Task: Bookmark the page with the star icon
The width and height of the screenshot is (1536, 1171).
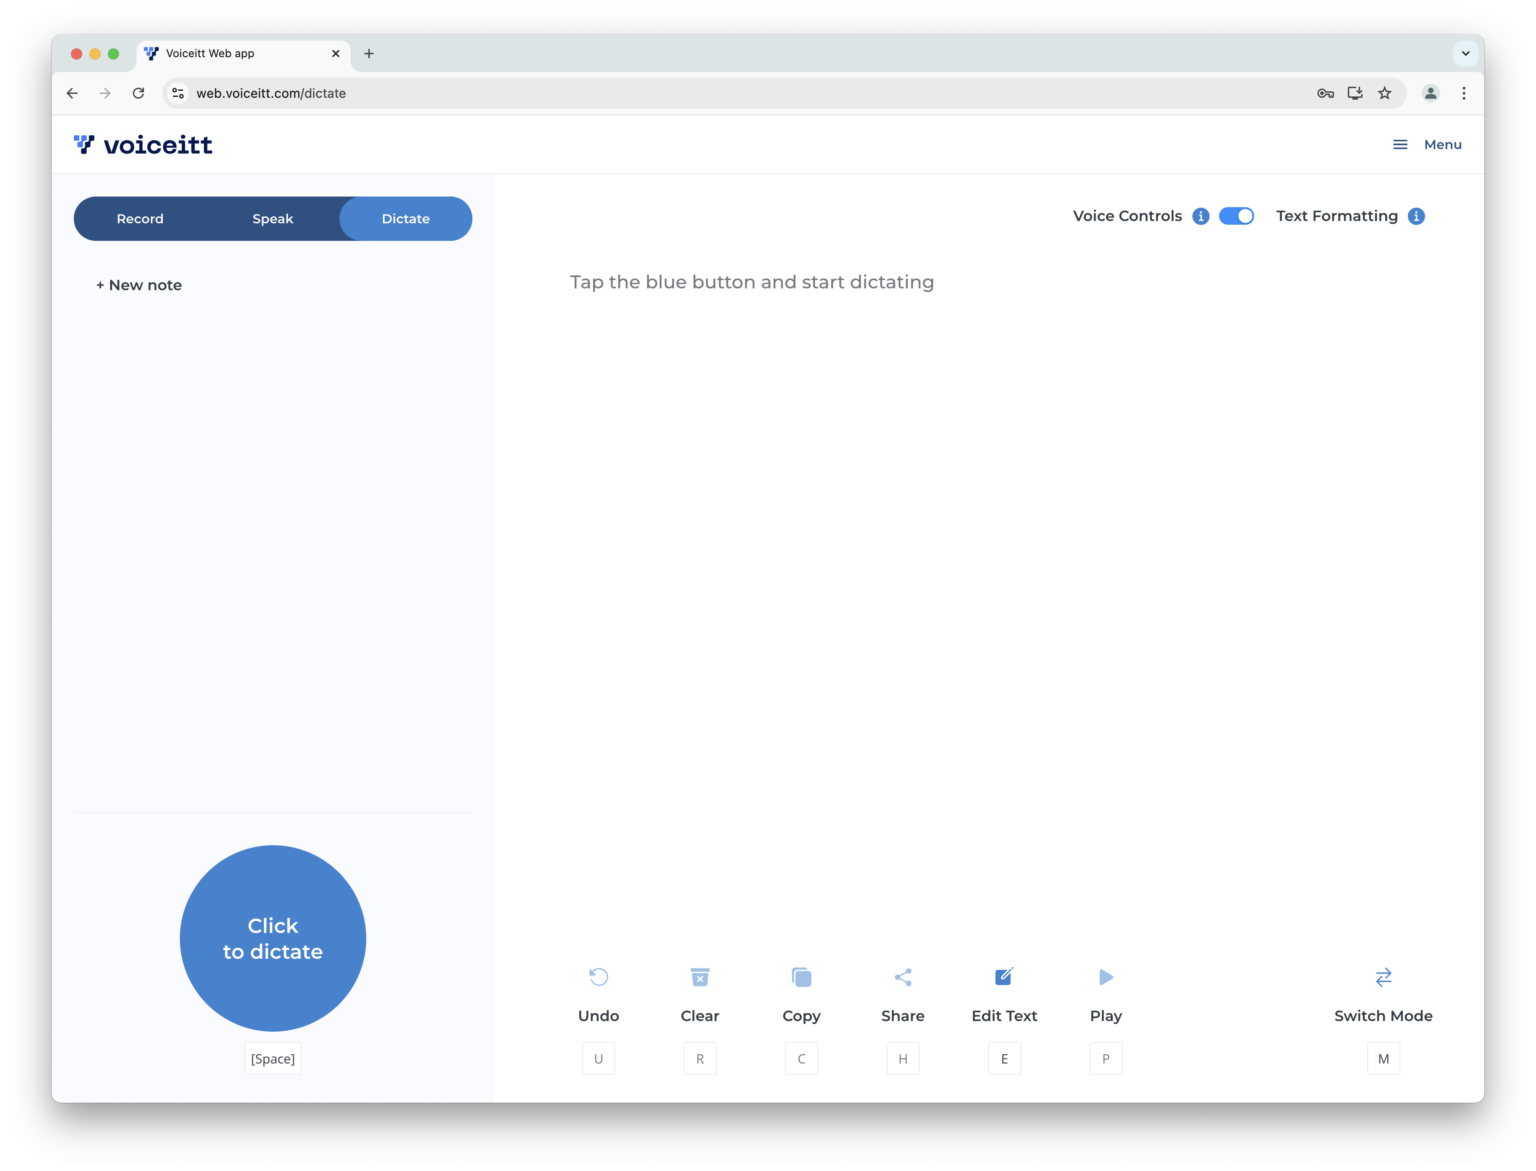Action: point(1384,93)
